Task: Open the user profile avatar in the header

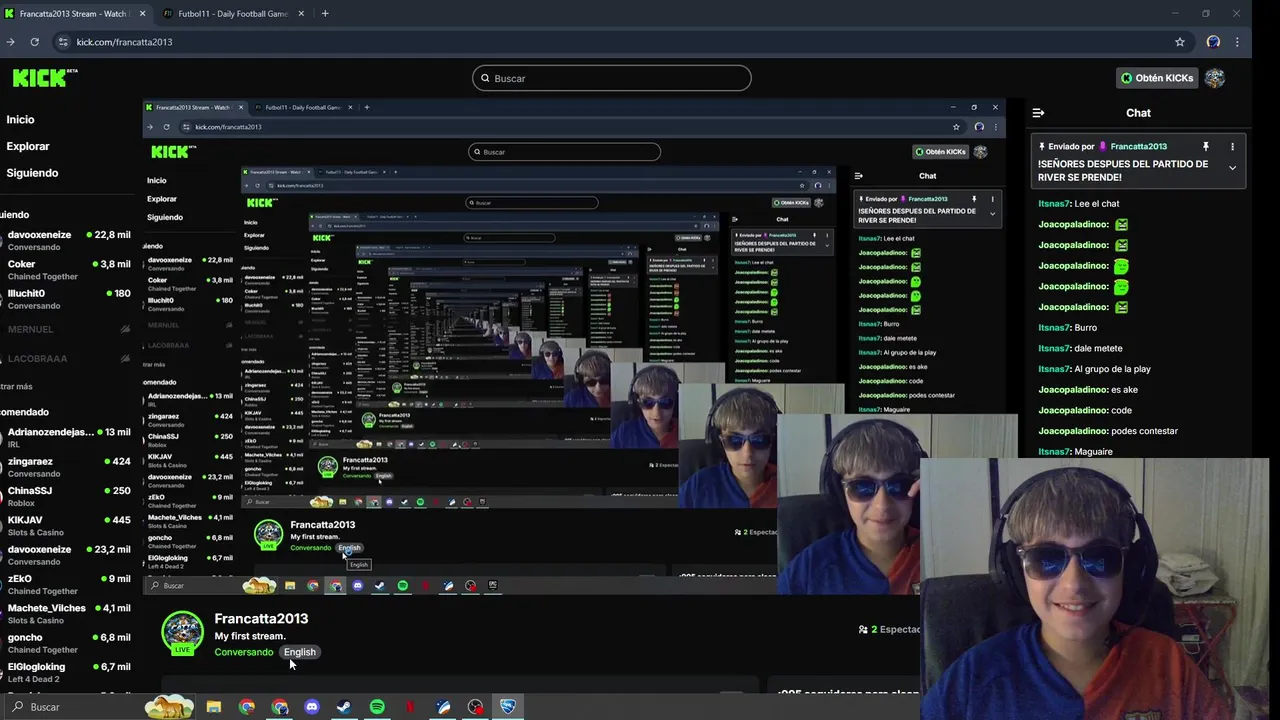Action: pos(1214,78)
